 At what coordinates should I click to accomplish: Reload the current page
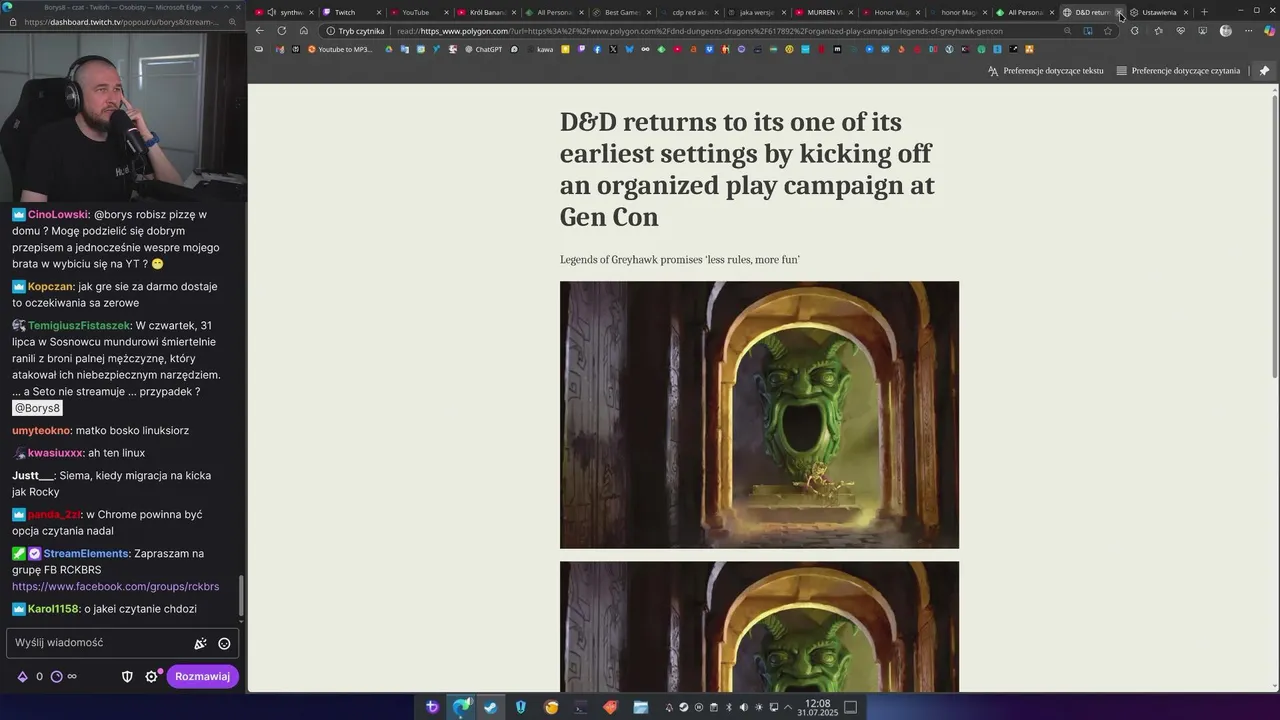pos(282,31)
